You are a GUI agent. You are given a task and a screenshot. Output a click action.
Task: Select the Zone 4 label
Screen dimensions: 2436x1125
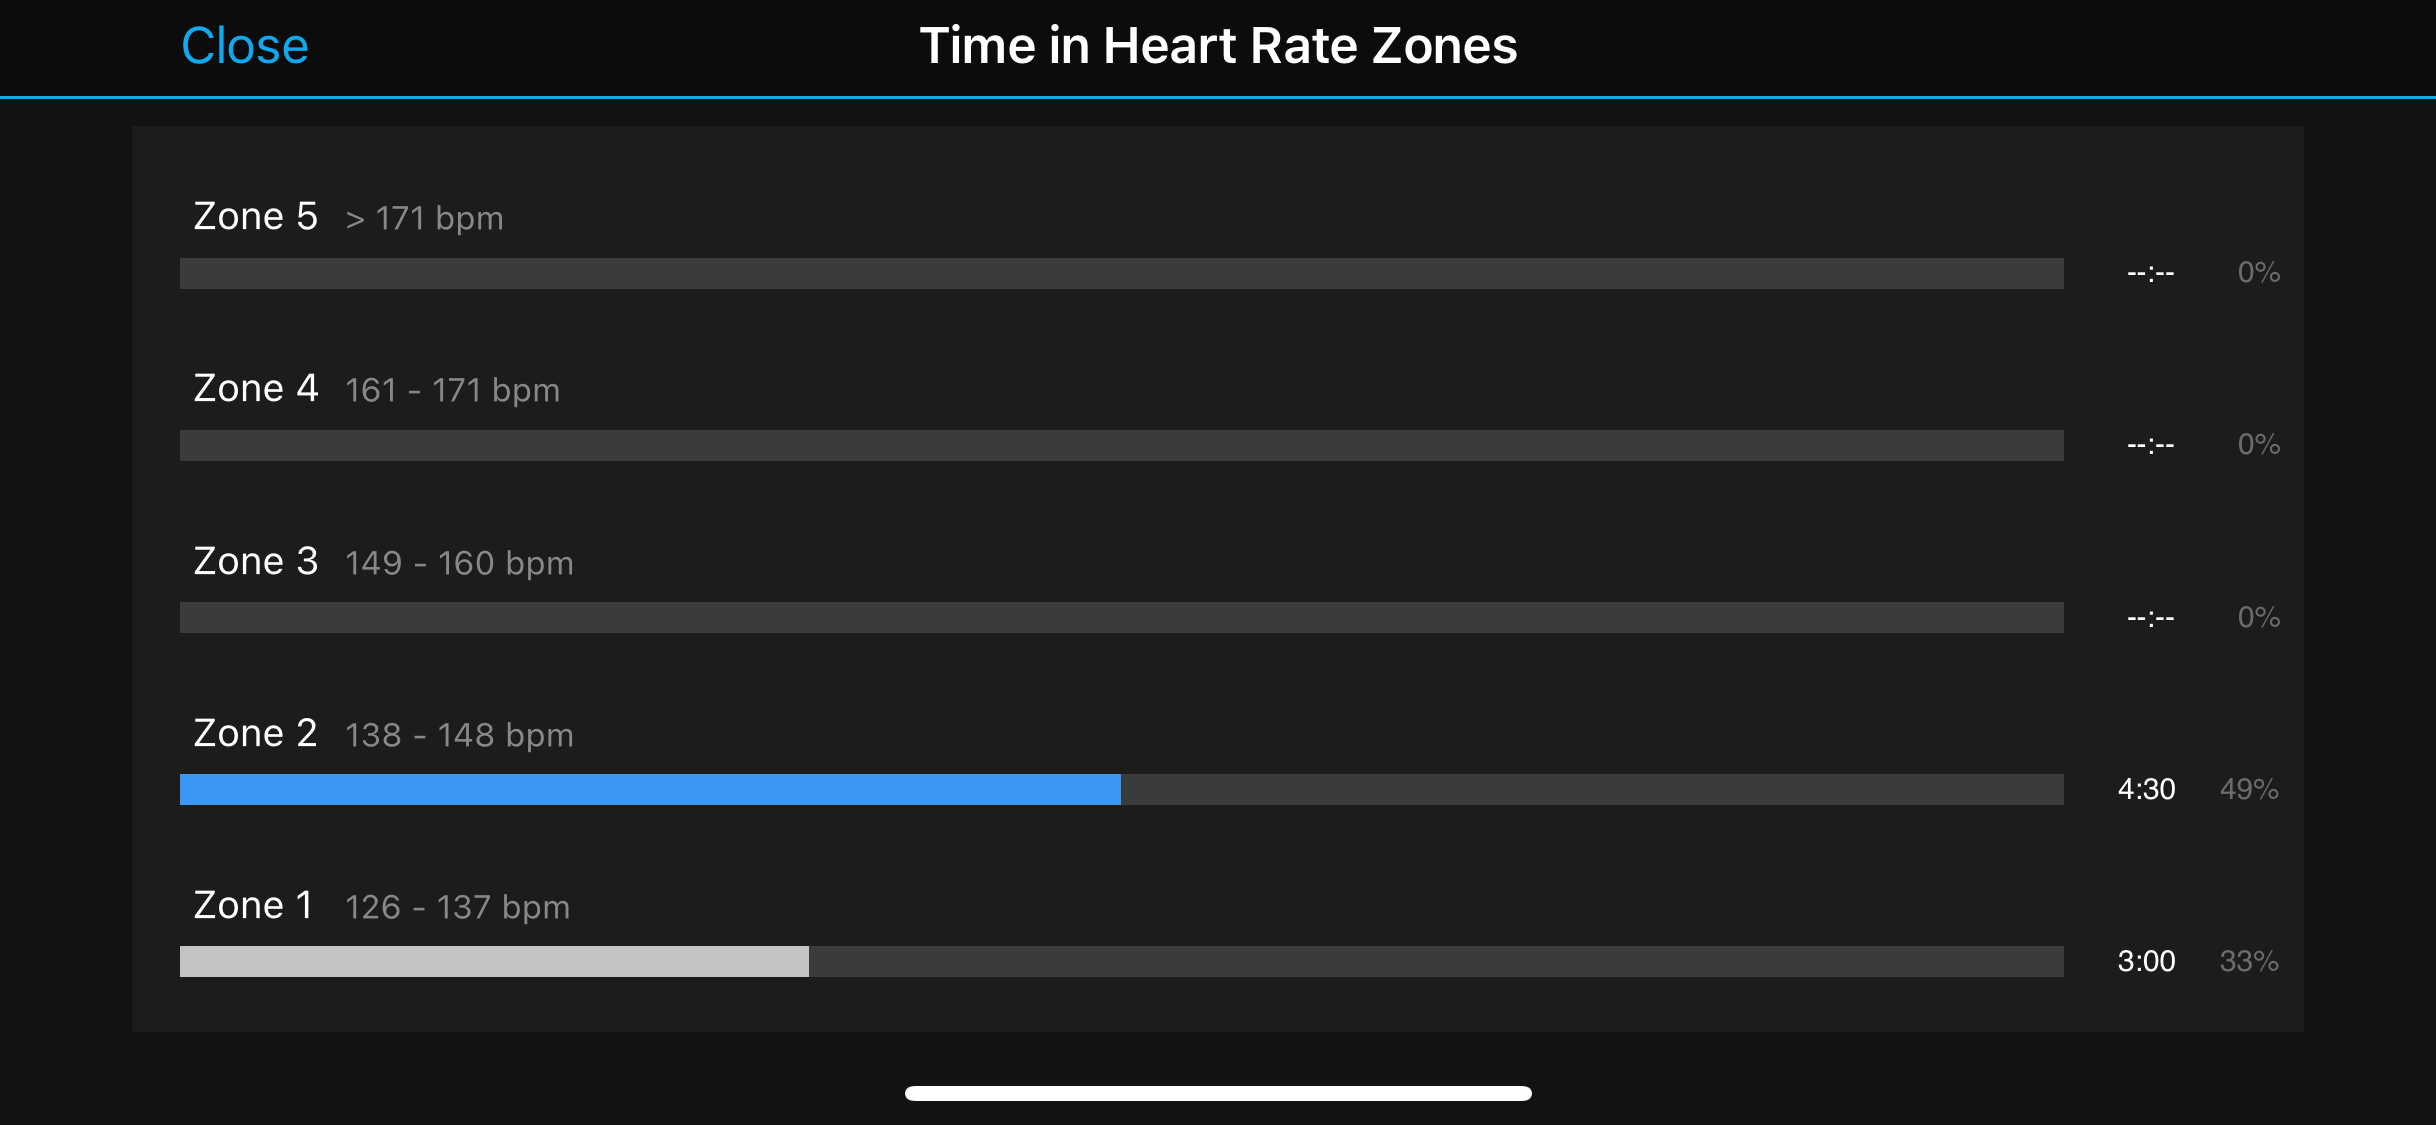pos(255,388)
